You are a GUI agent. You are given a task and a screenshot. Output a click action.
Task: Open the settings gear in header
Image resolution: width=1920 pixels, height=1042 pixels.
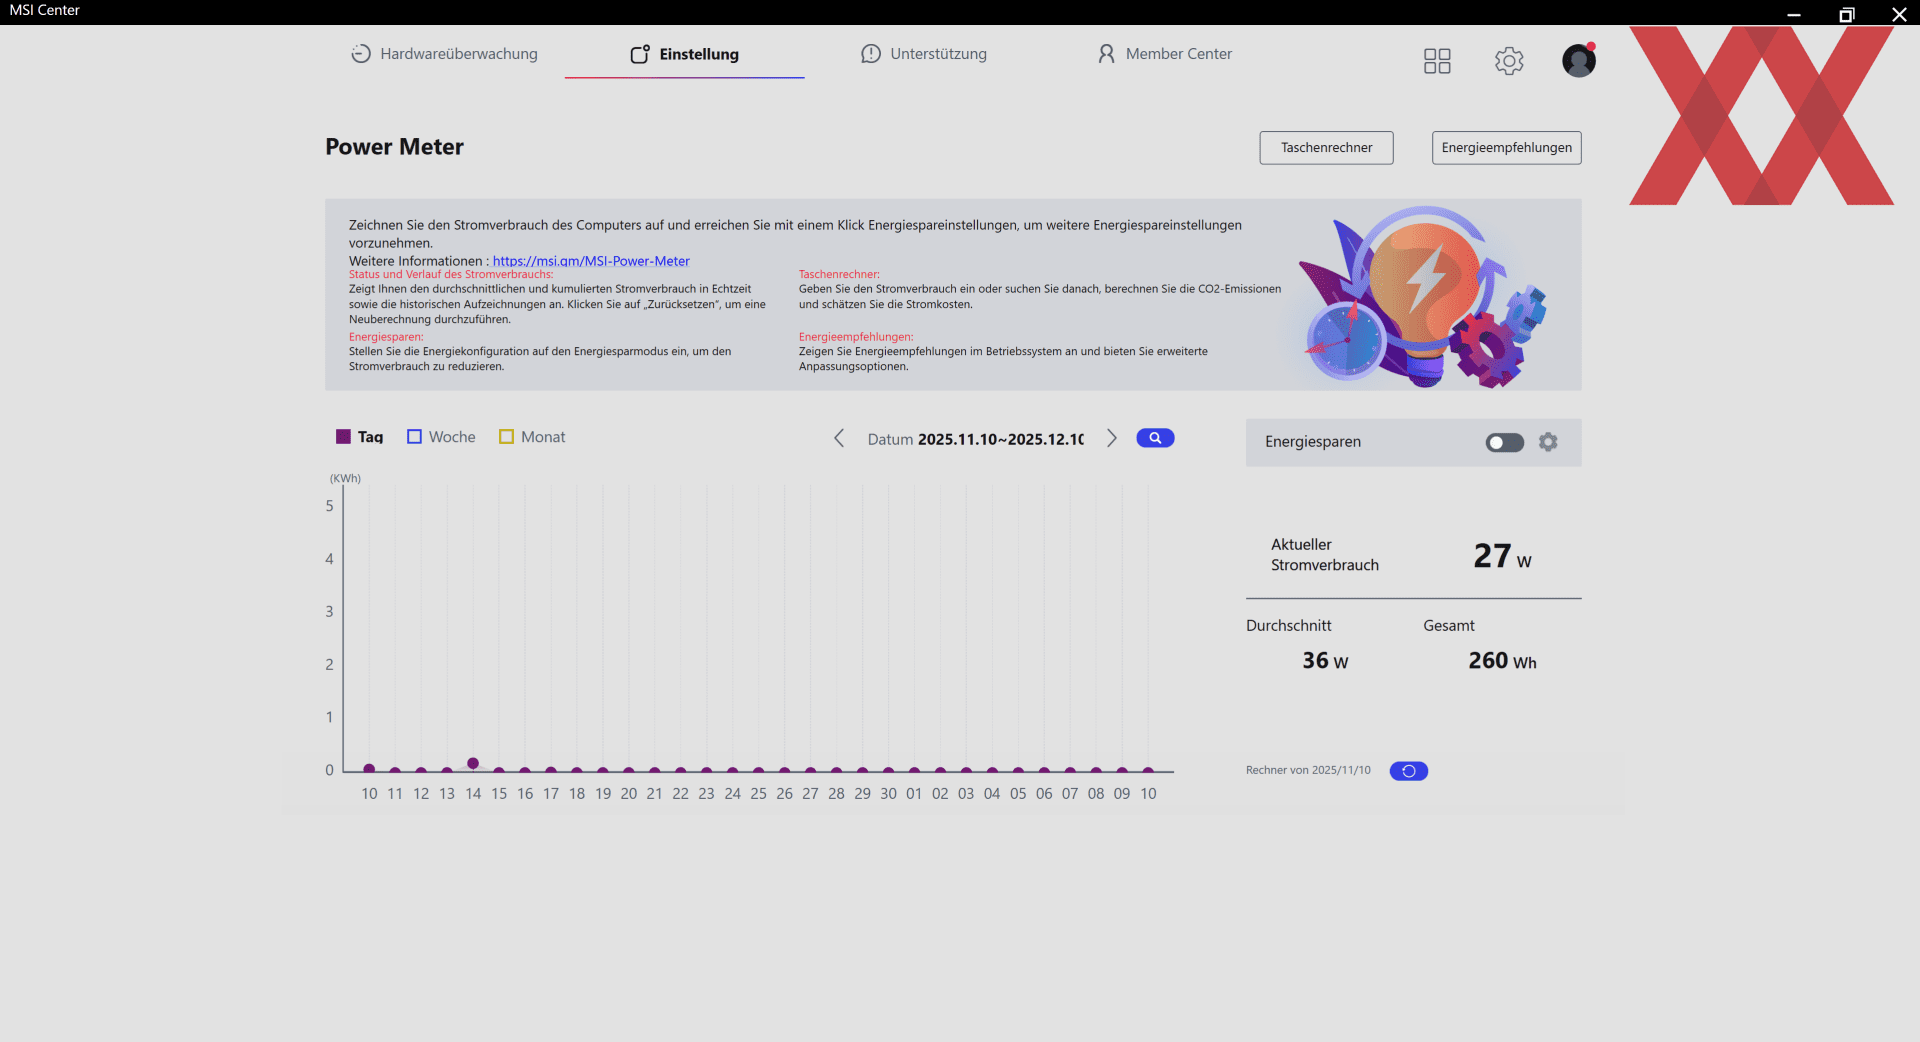click(1509, 61)
